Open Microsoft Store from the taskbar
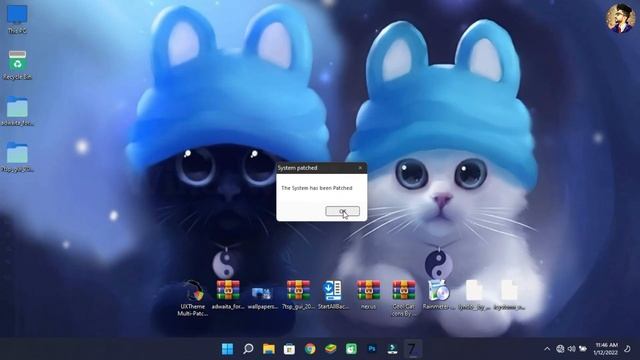The width and height of the screenshot is (640, 360). [x=289, y=349]
